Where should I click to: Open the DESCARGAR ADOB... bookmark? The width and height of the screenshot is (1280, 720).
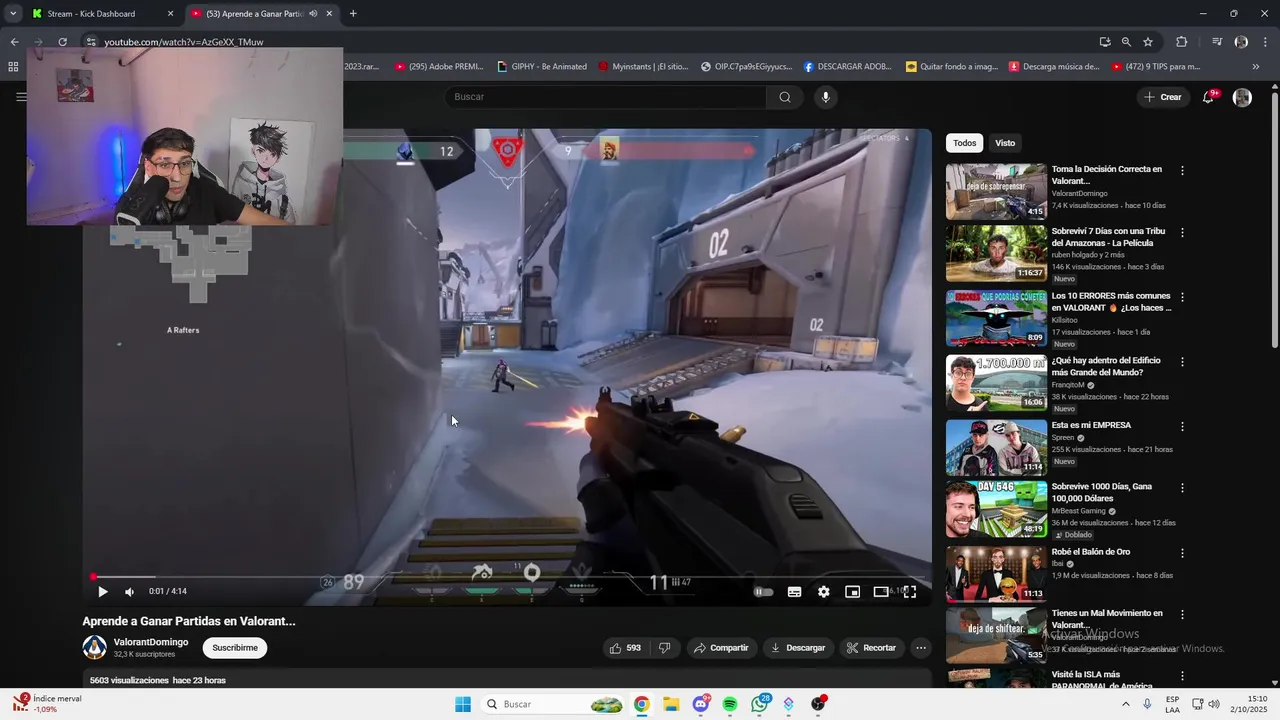[x=847, y=67]
